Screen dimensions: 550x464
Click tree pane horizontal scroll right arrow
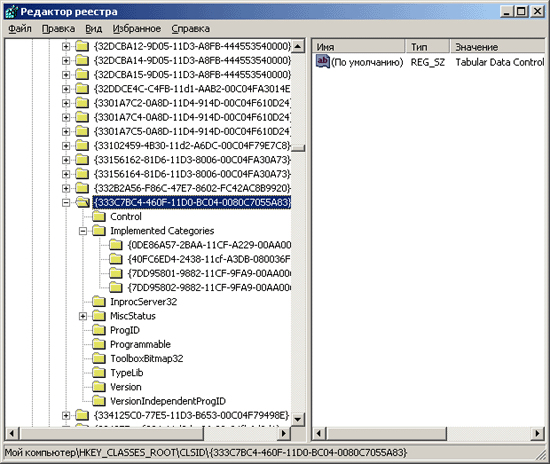coord(284,433)
